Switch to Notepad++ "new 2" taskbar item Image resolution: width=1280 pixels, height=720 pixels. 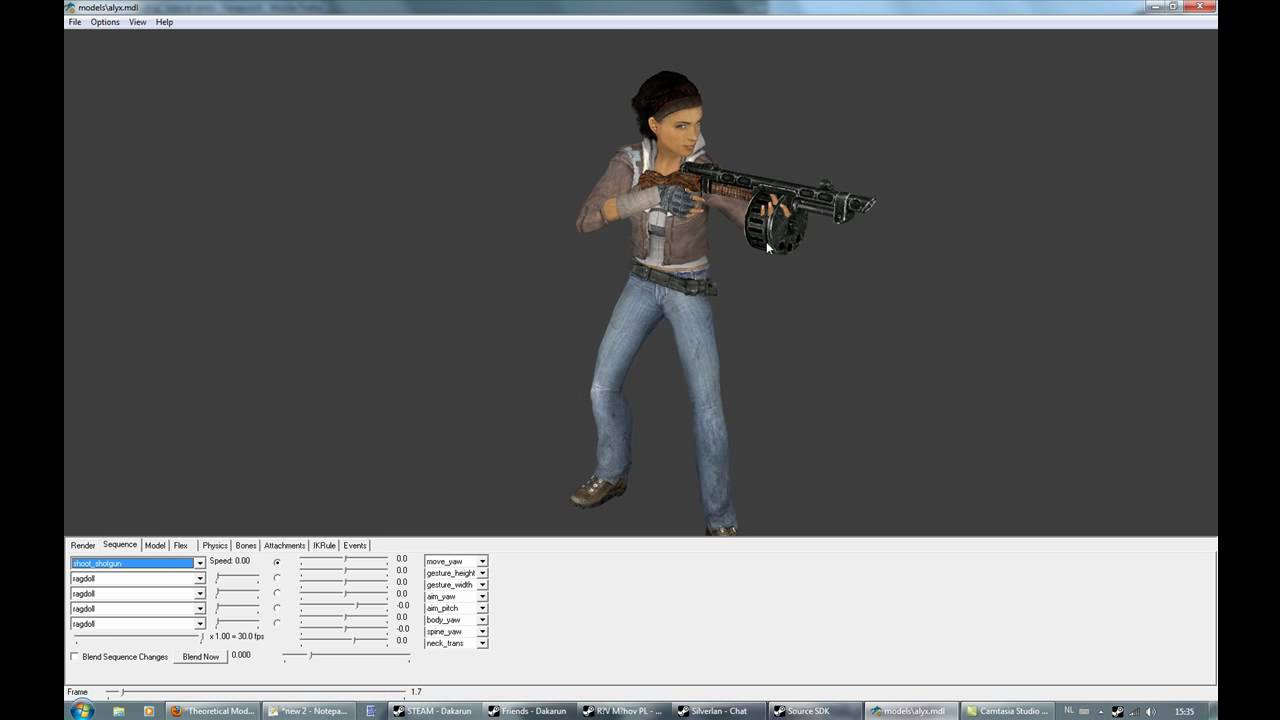pos(310,711)
